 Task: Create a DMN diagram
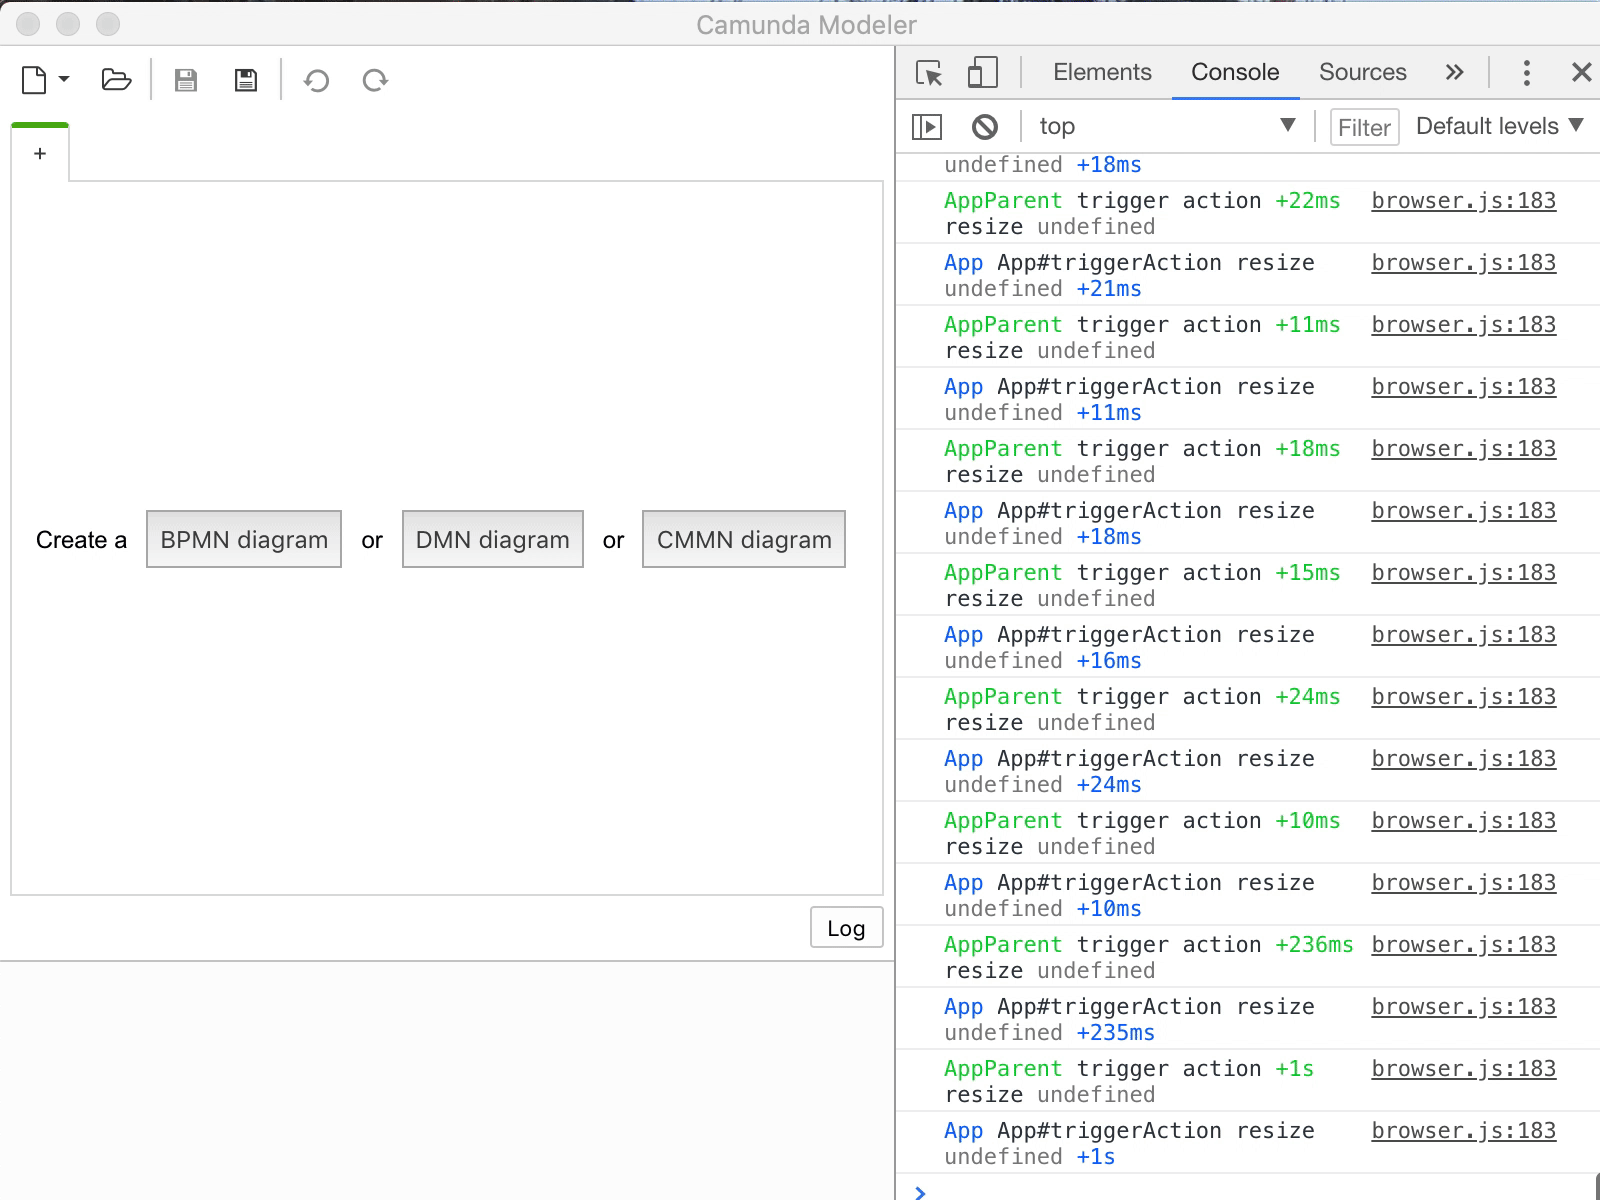pos(493,539)
